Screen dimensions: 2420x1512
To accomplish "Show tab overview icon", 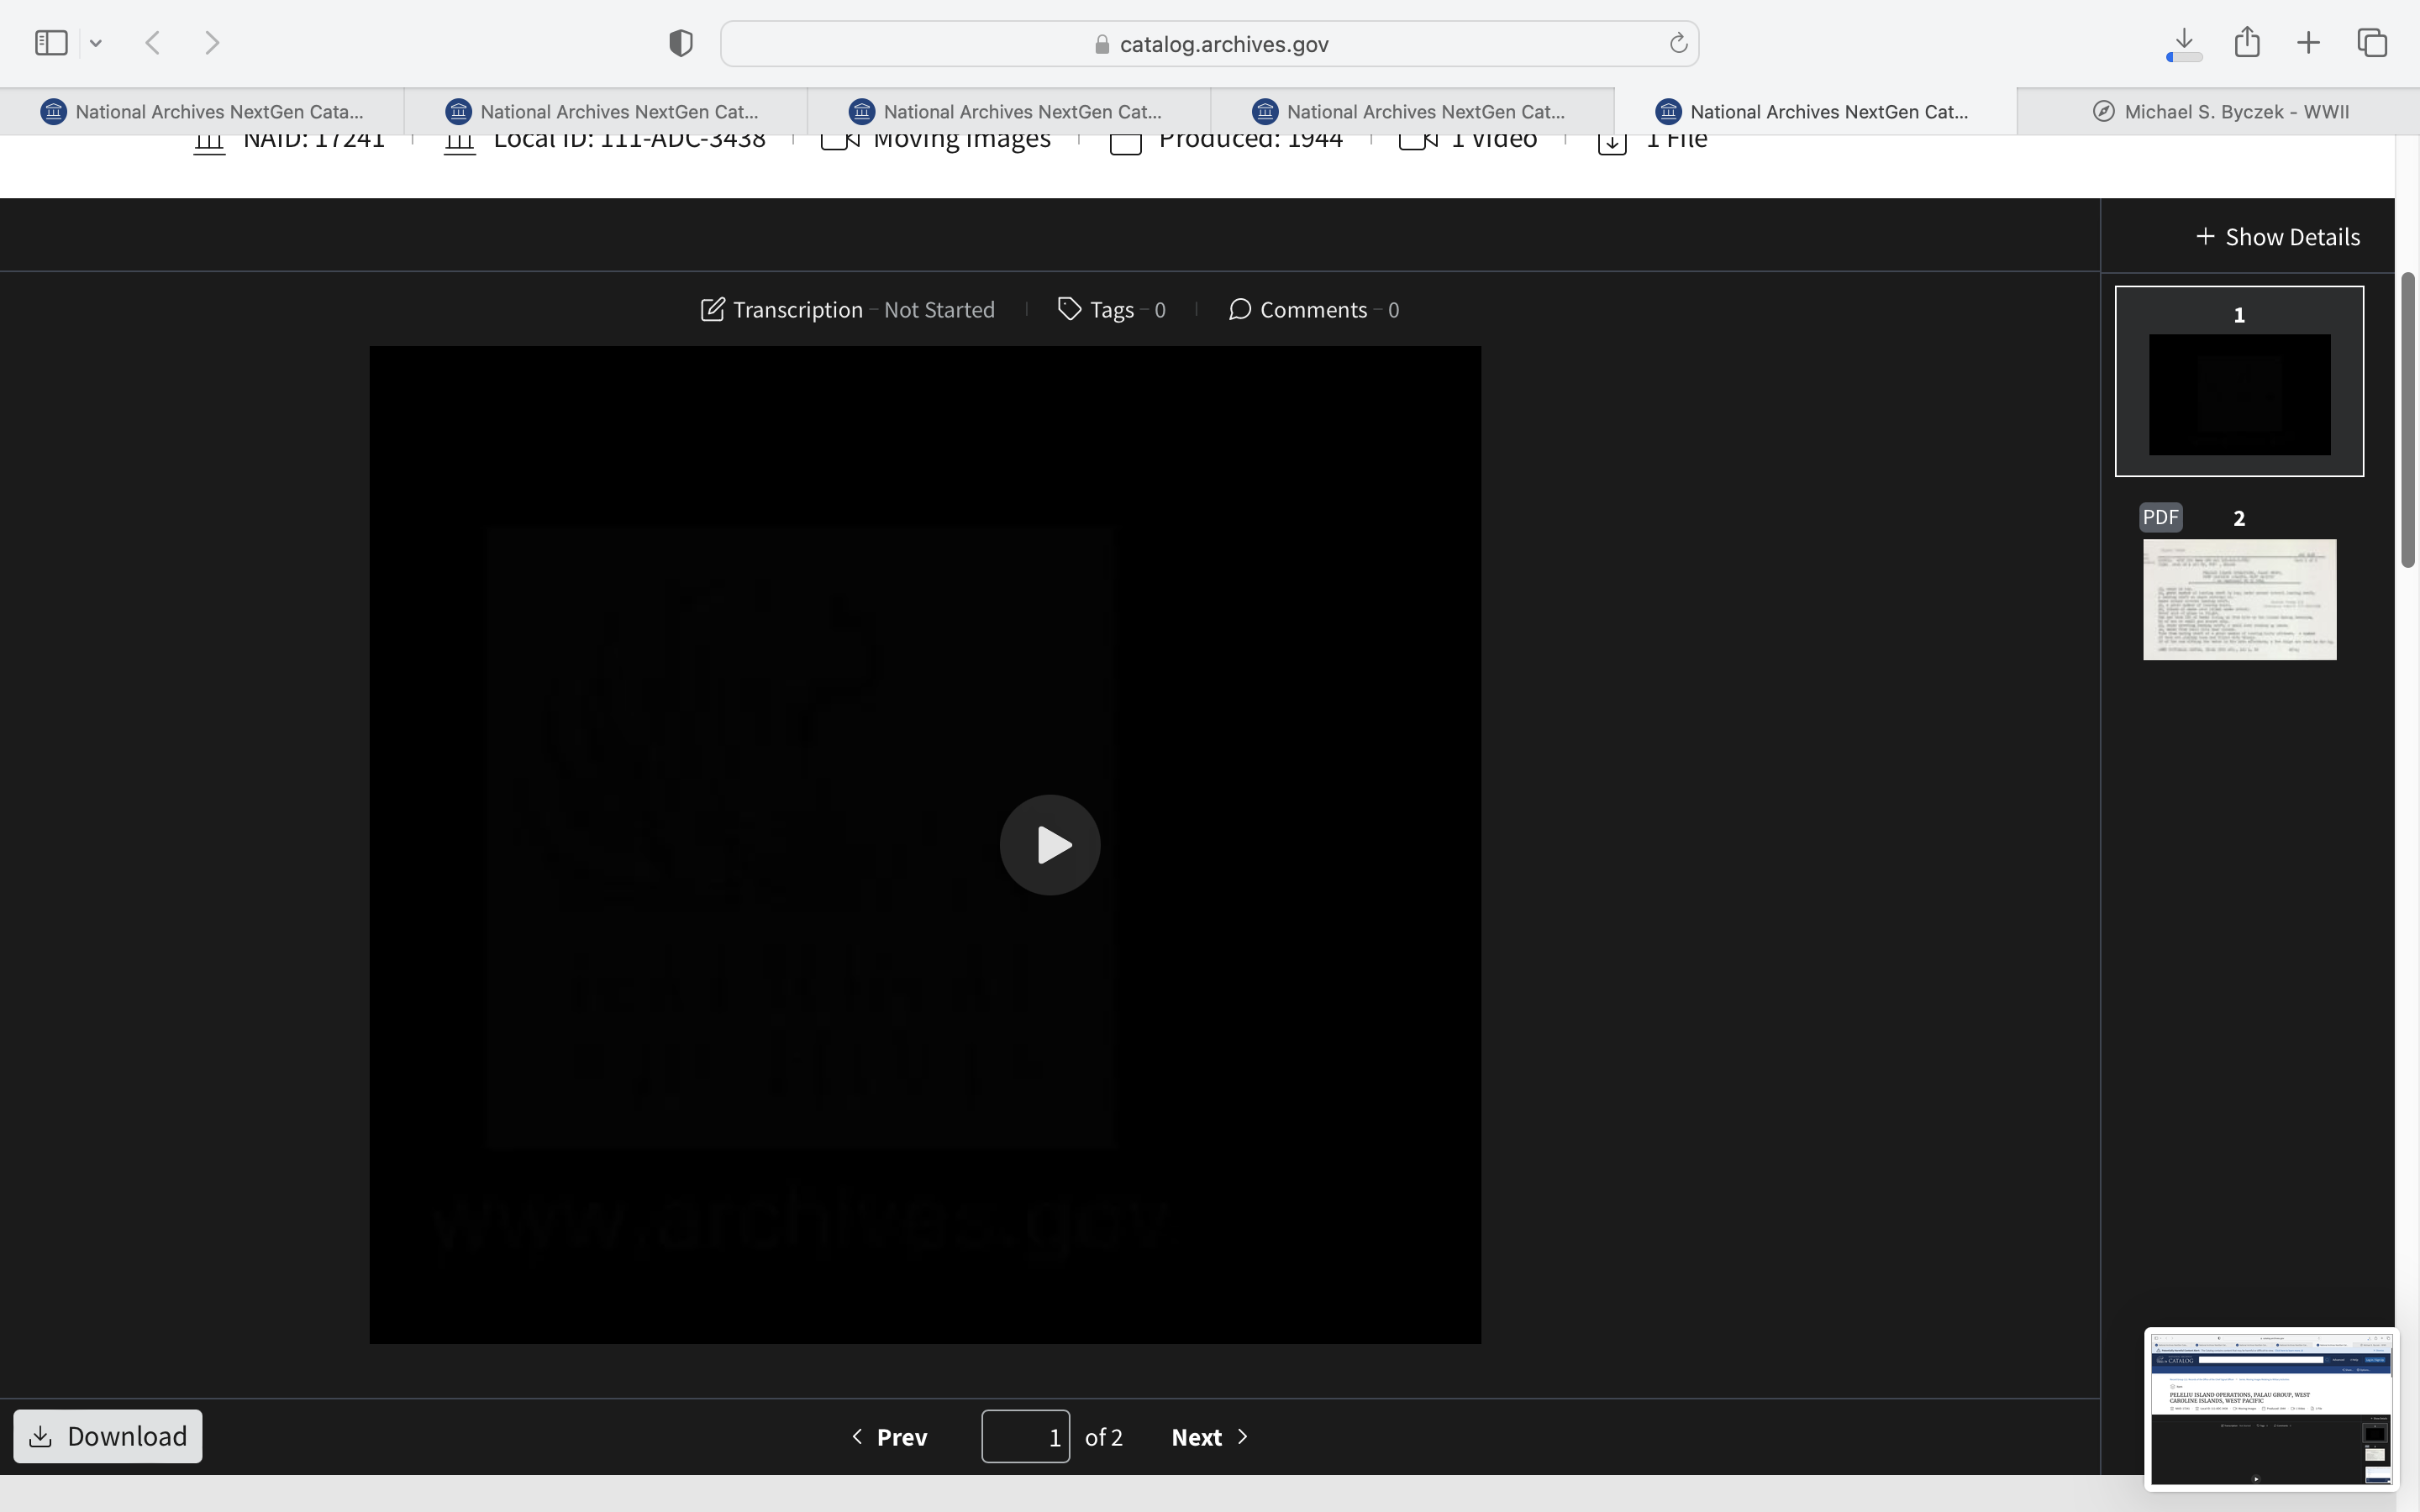I will click(x=2372, y=43).
